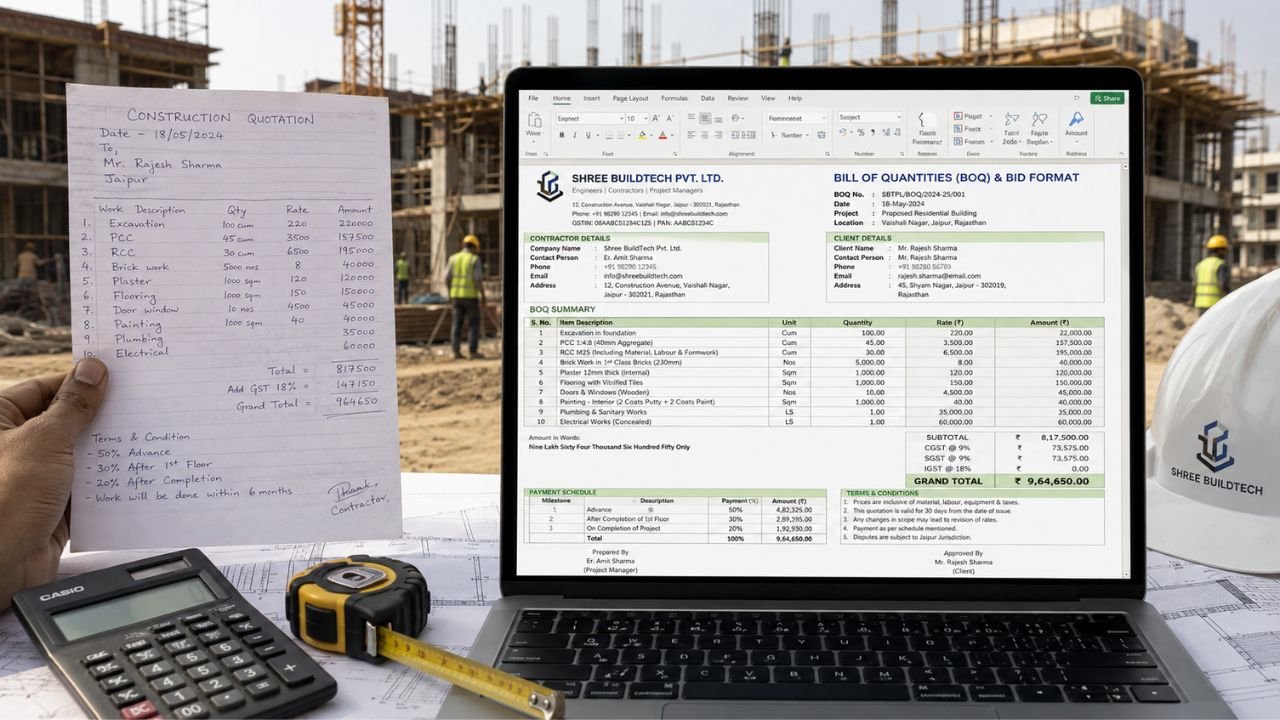Open Conditional Formatting large button

[x=928, y=129]
